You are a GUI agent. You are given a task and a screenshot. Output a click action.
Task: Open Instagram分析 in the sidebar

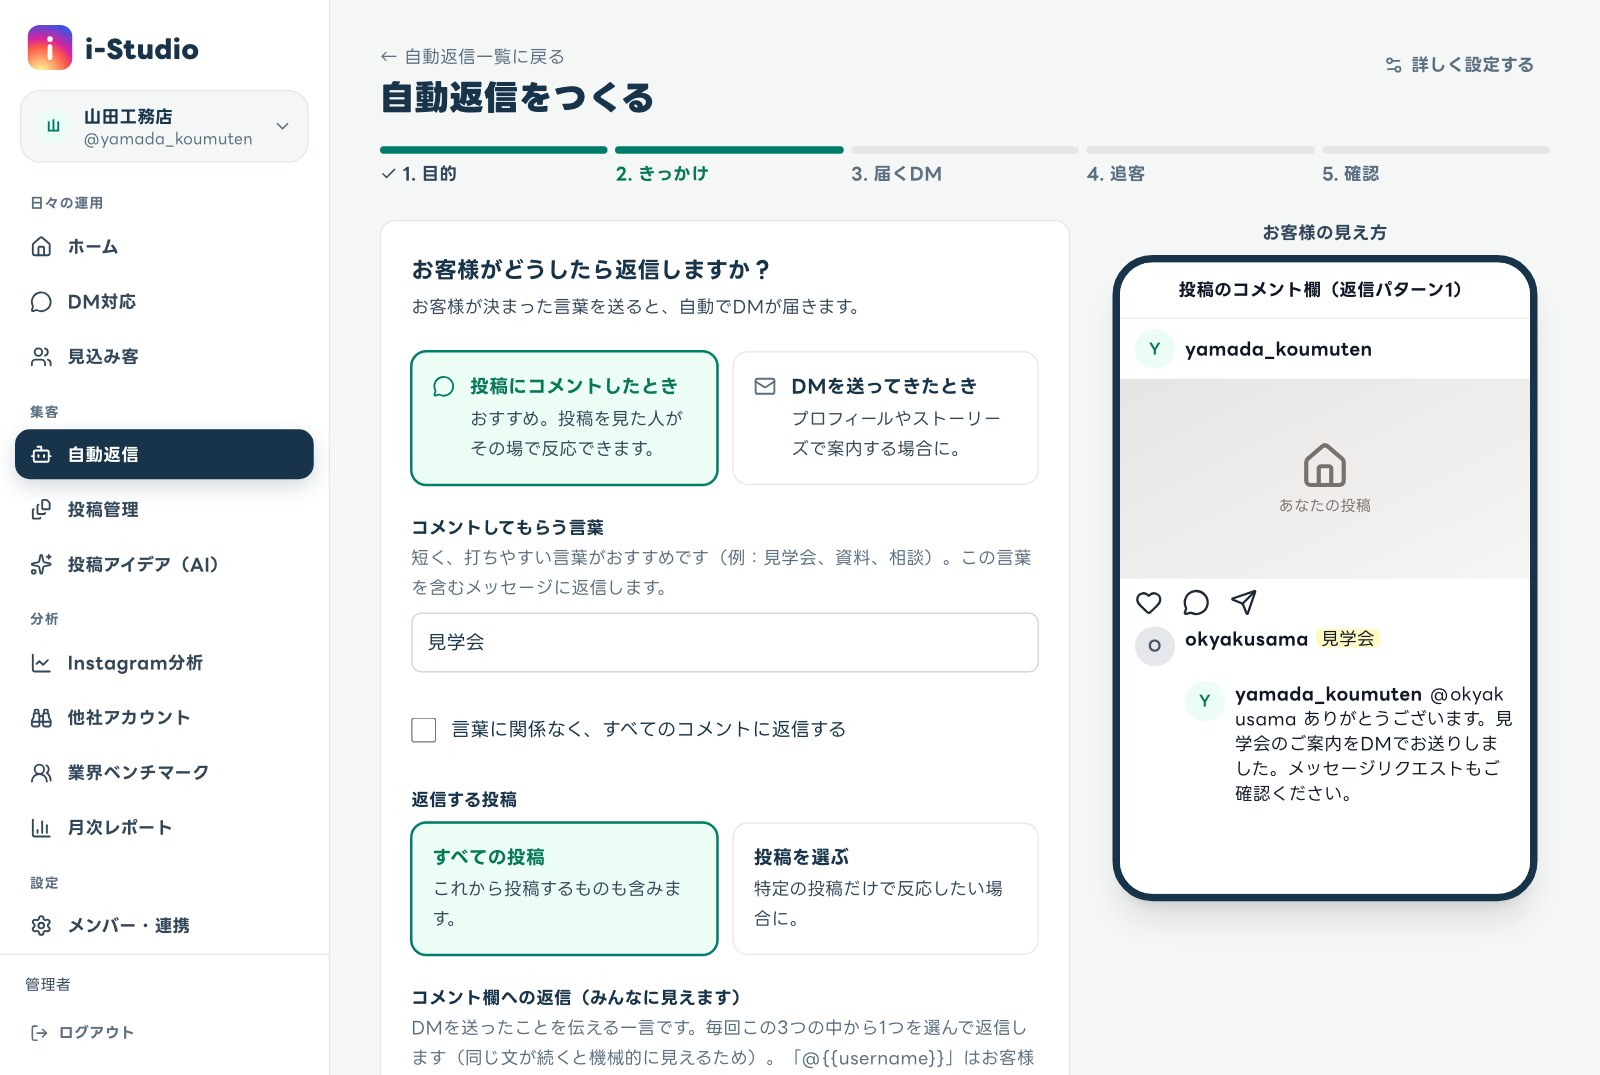[164, 663]
